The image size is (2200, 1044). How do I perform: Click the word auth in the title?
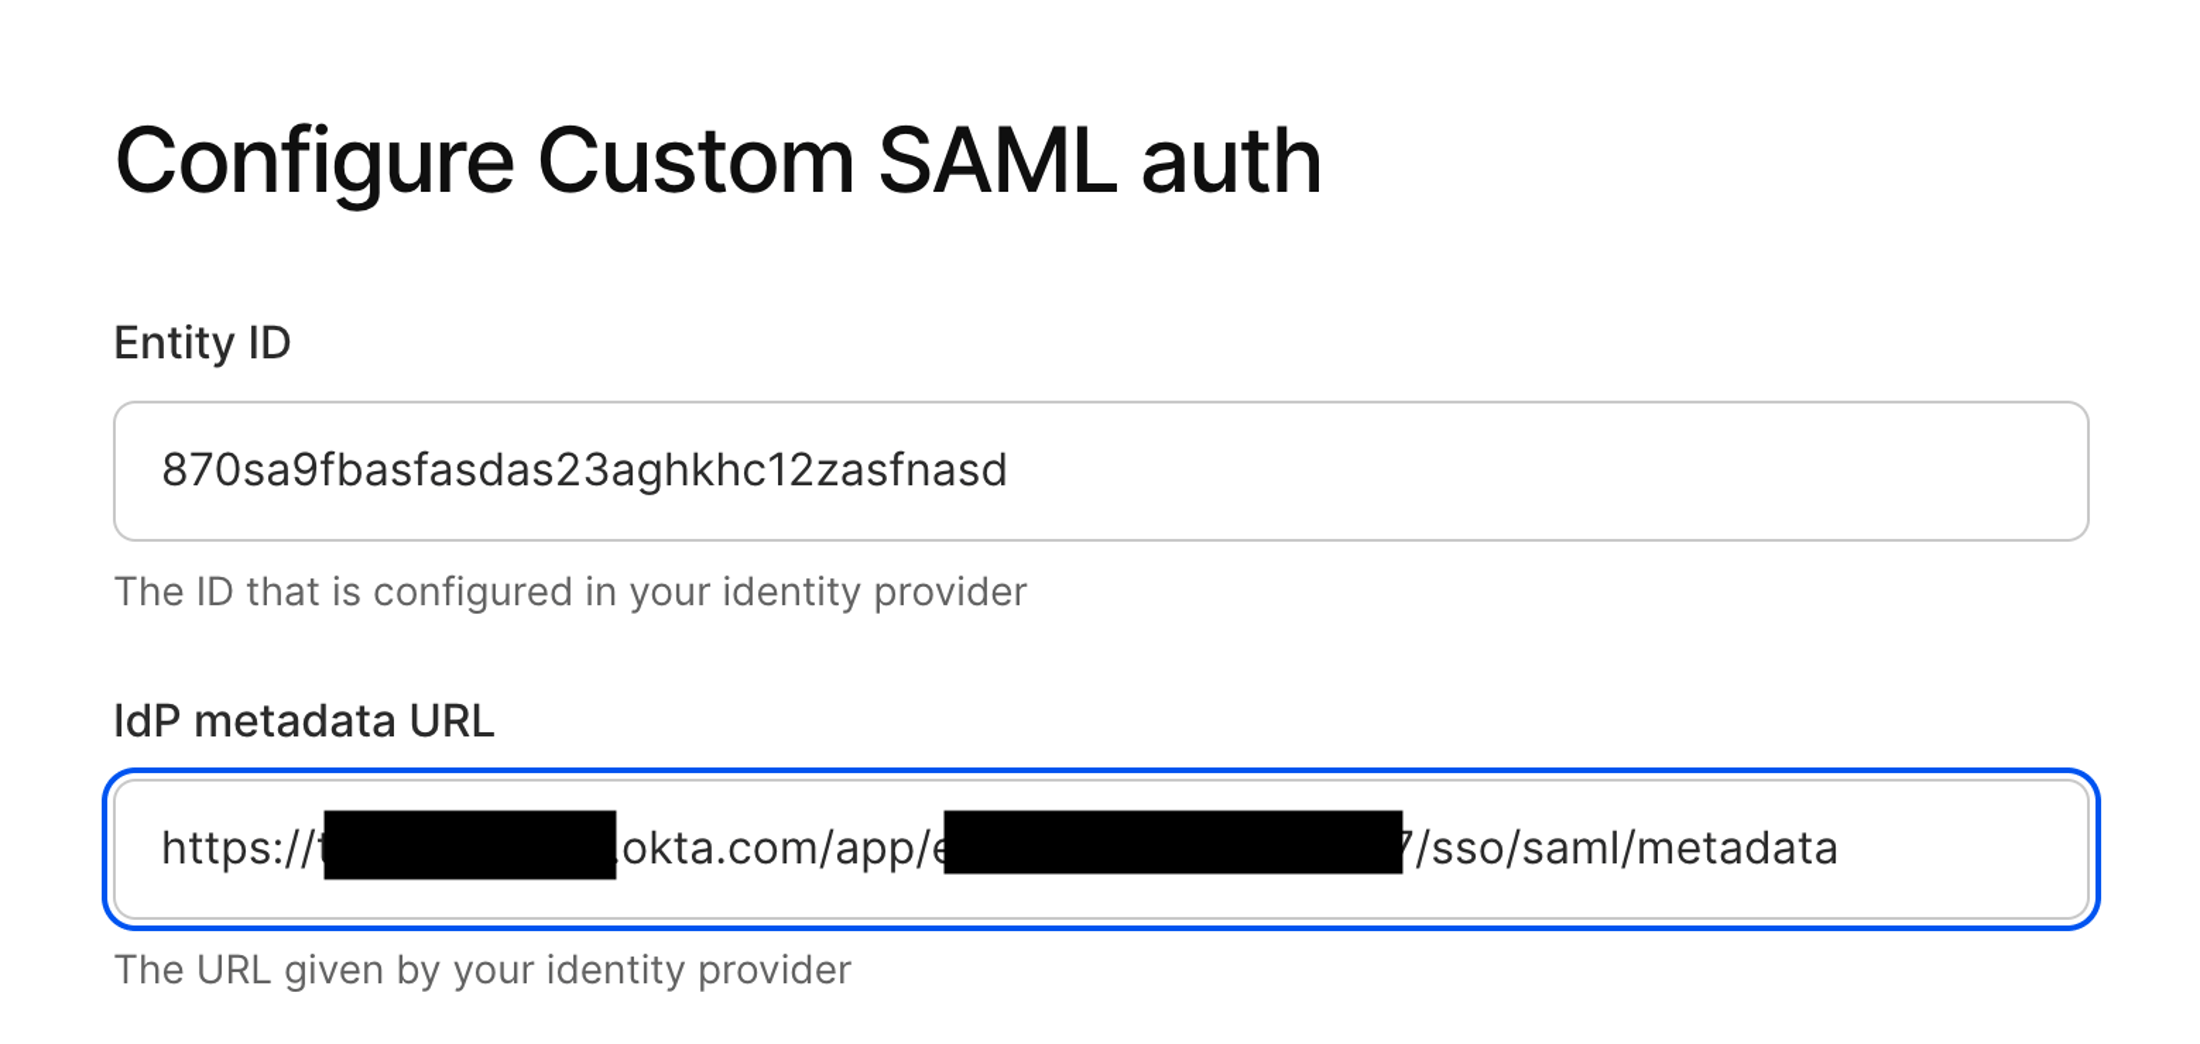tap(1232, 161)
